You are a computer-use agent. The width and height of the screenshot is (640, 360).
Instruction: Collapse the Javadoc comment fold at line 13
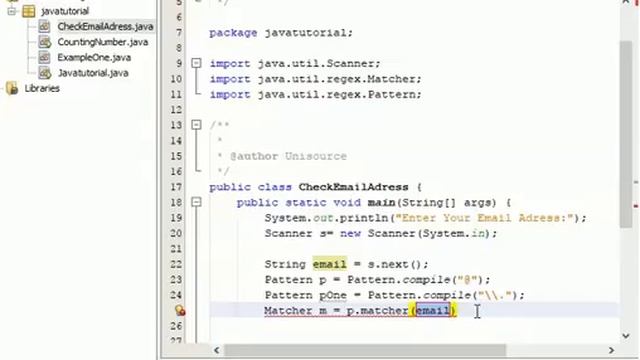click(196, 125)
